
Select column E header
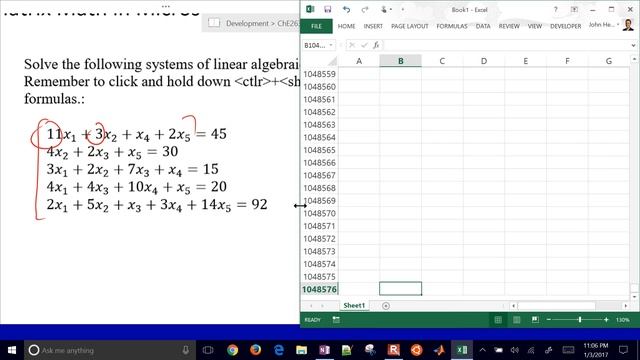pyautogui.click(x=525, y=61)
